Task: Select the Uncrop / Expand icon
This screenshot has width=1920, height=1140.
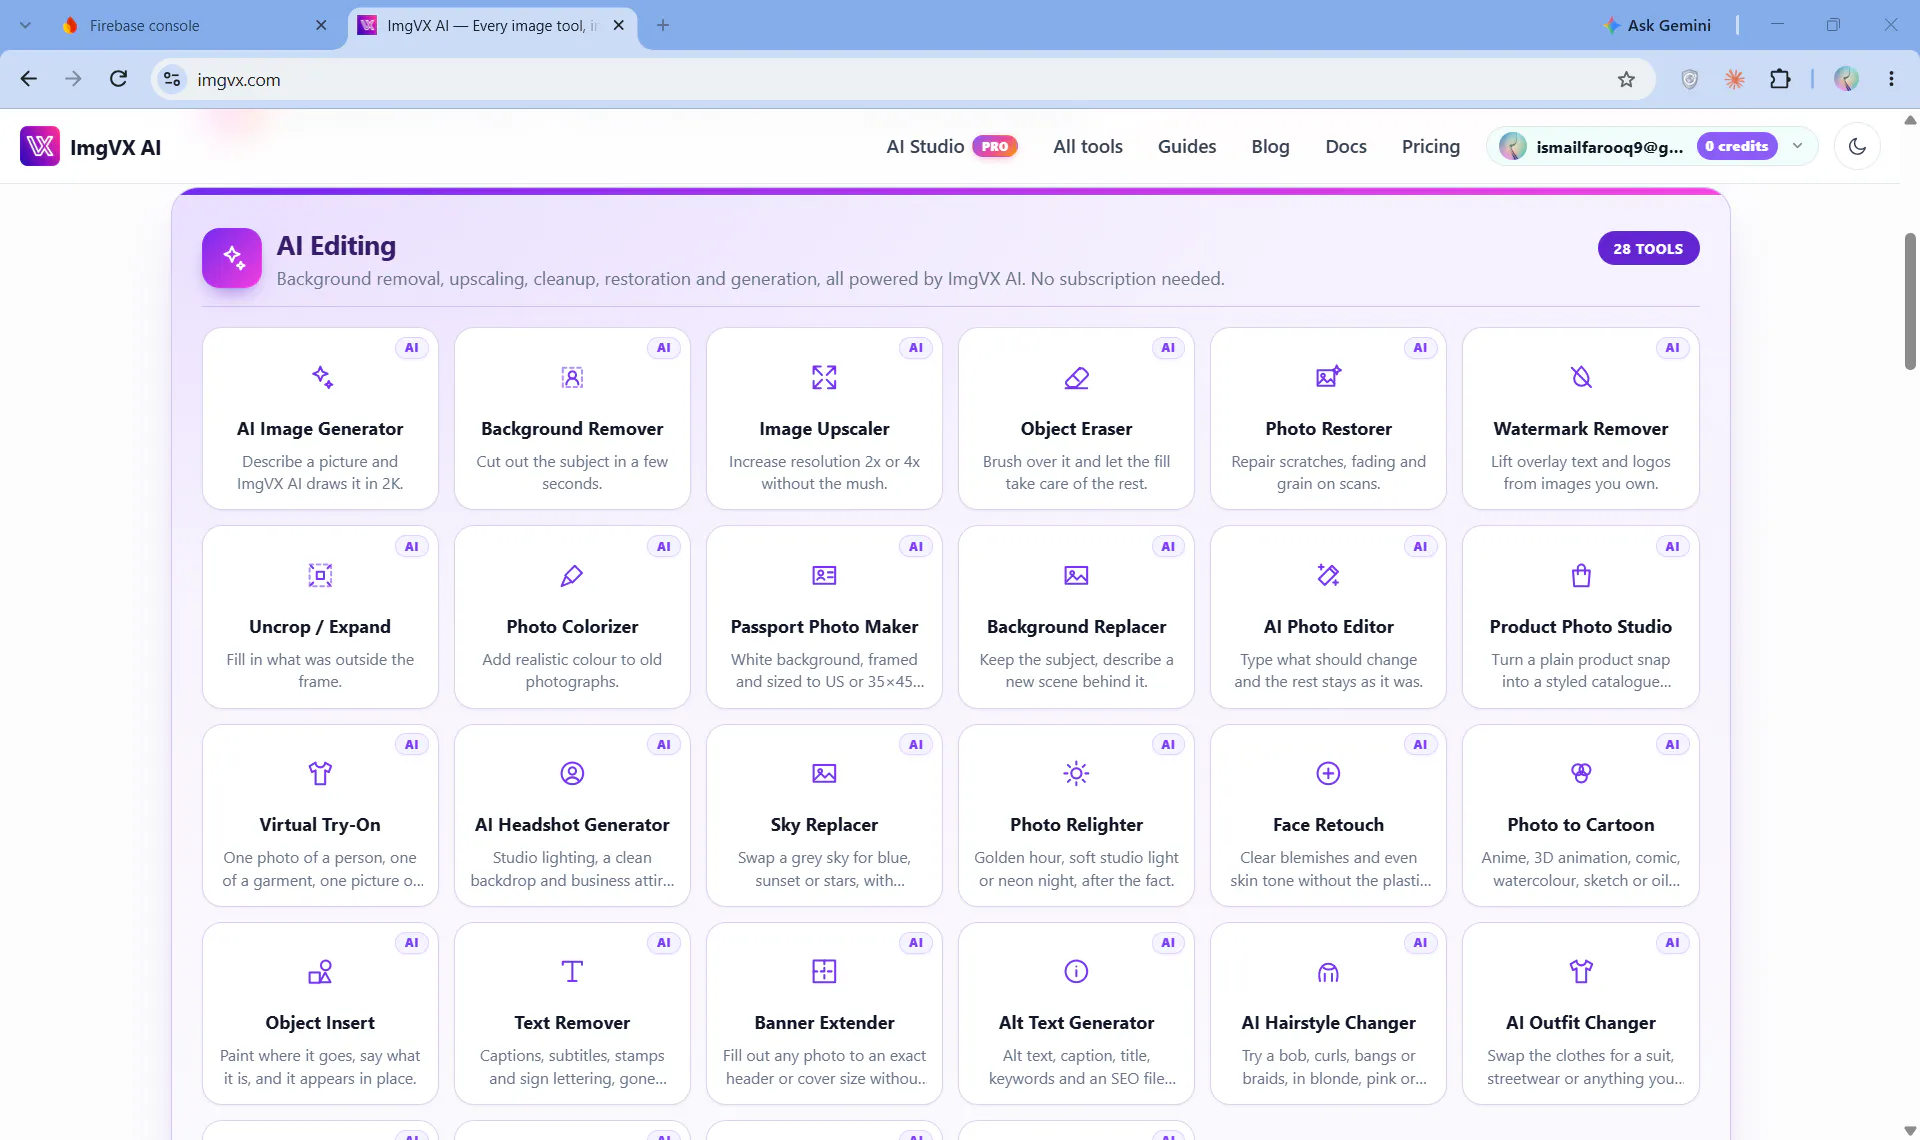Action: [x=321, y=575]
